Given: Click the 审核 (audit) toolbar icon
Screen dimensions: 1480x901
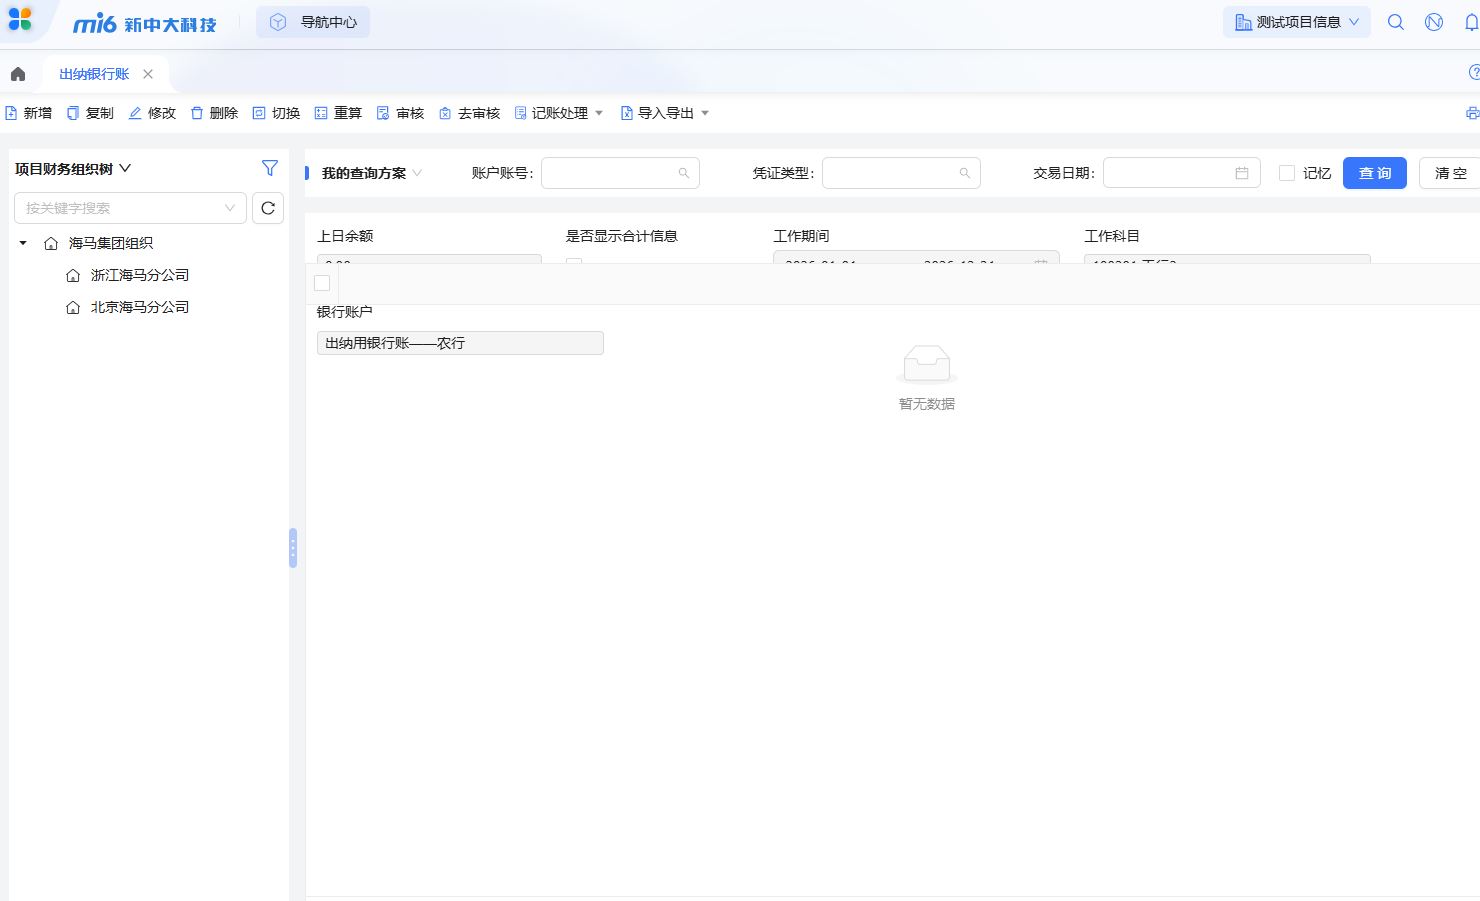Looking at the screenshot, I should [383, 113].
